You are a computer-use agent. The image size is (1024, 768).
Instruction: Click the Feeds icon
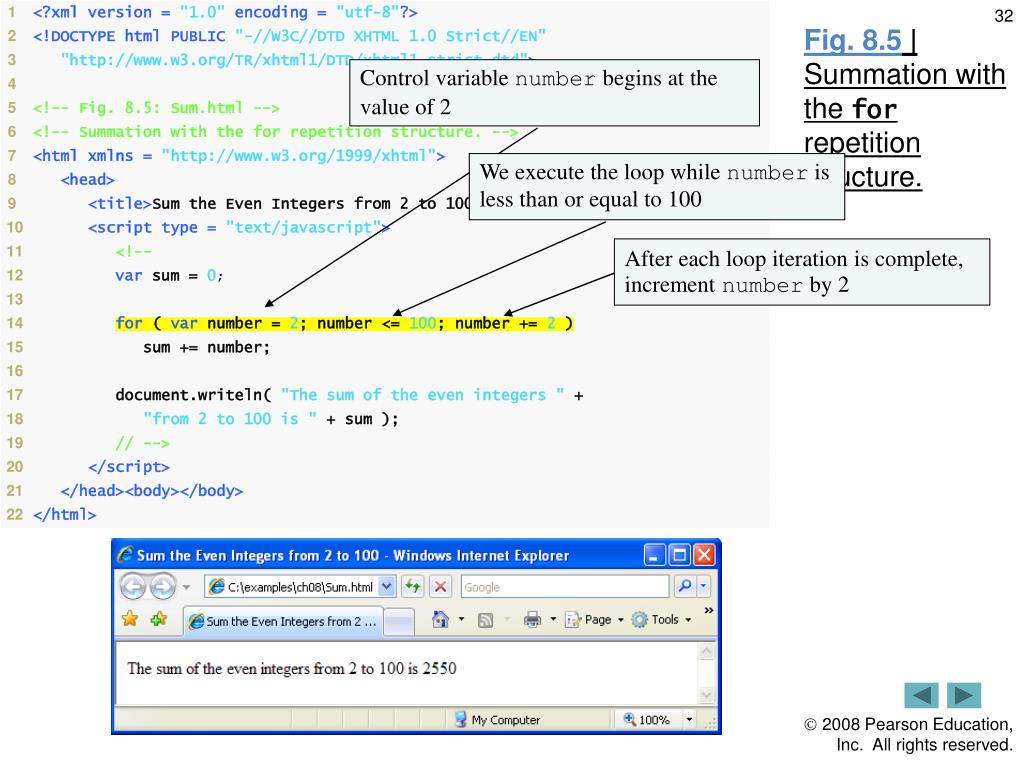pos(485,620)
